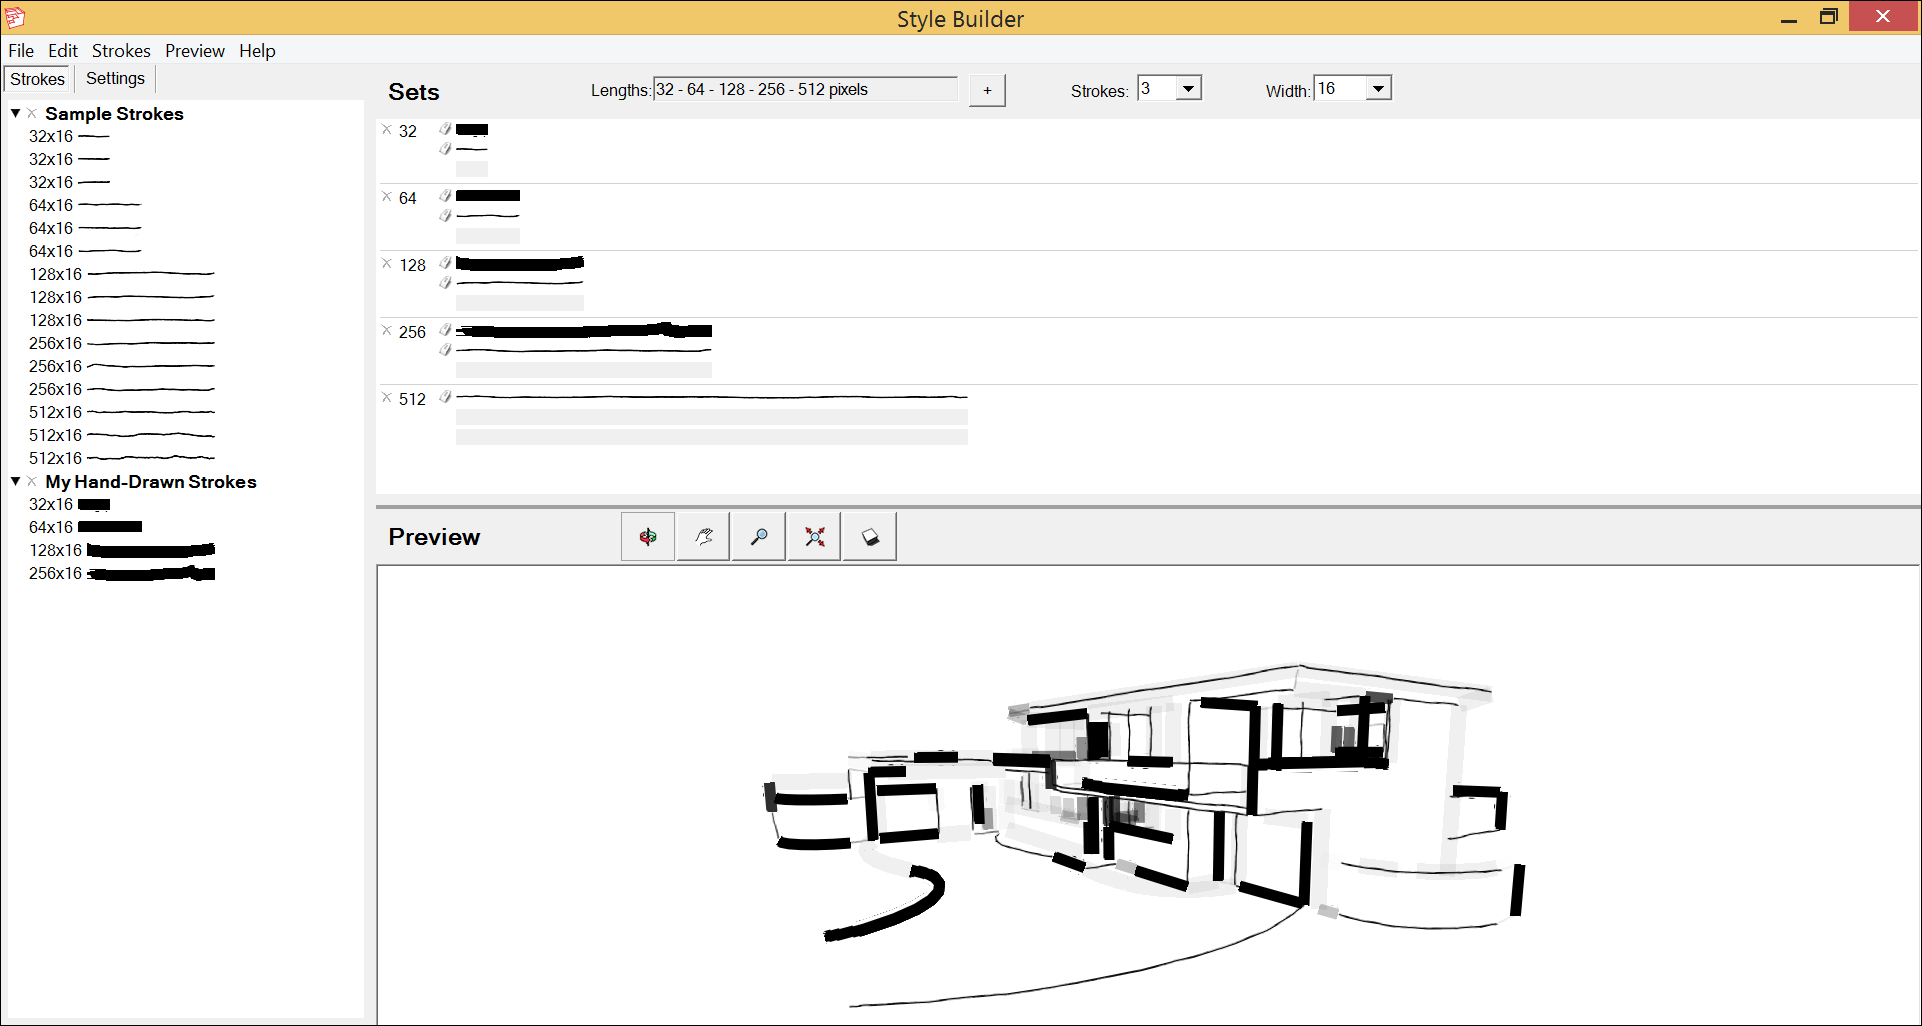The width and height of the screenshot is (1922, 1026).
Task: Click the + button next to Lengths
Action: click(986, 90)
